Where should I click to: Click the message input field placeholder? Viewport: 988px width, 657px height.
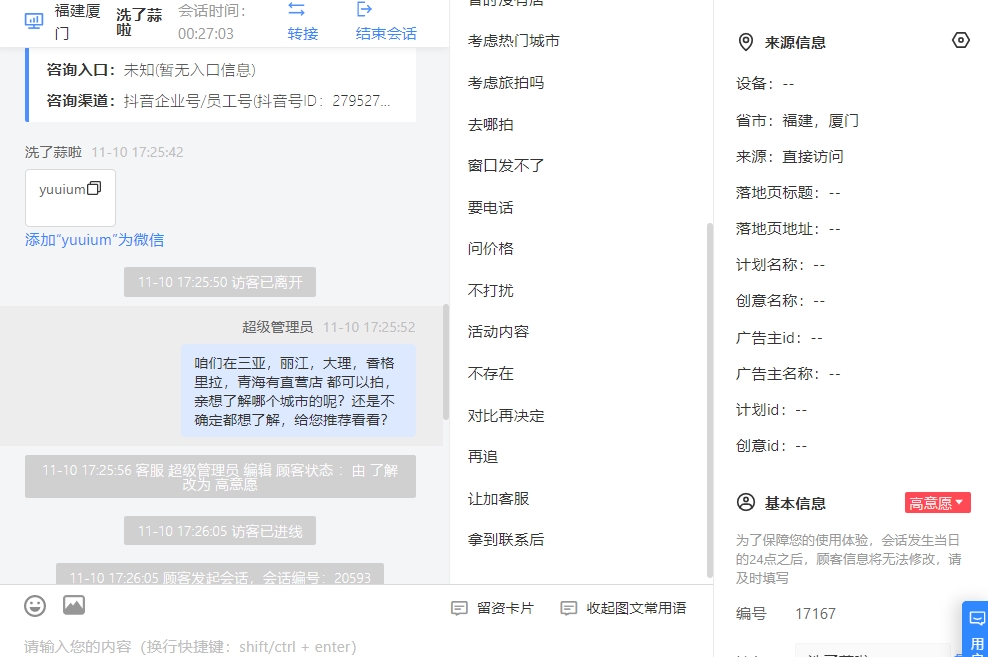click(190, 647)
